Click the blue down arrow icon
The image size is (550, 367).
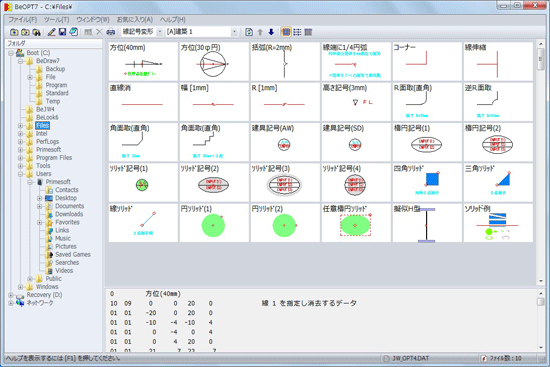tap(271, 32)
